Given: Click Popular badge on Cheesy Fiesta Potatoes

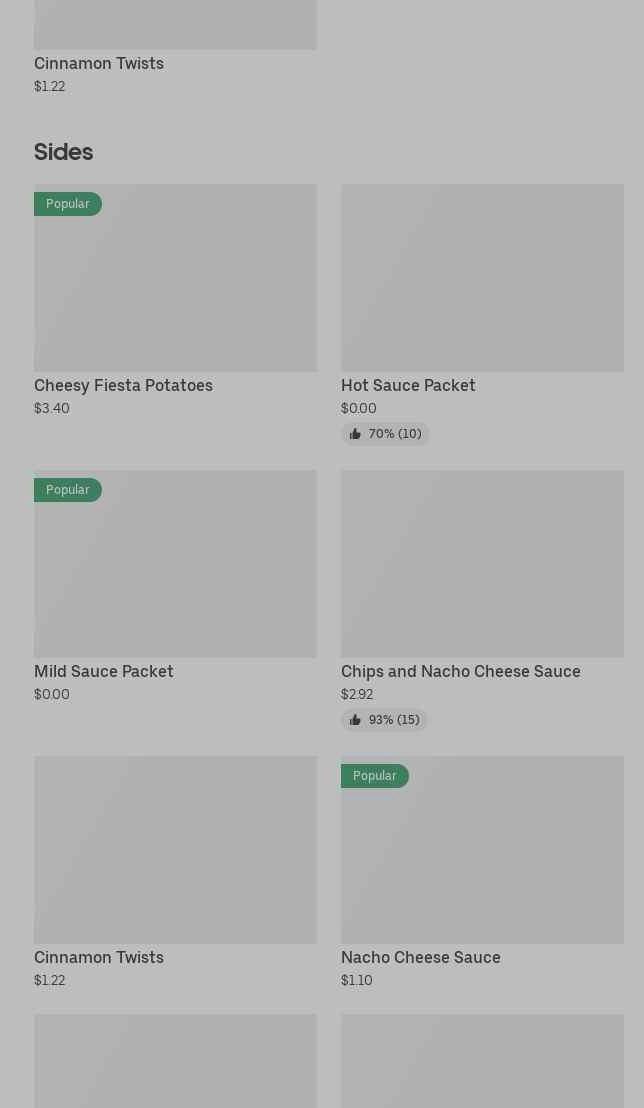Looking at the screenshot, I should (68, 204).
